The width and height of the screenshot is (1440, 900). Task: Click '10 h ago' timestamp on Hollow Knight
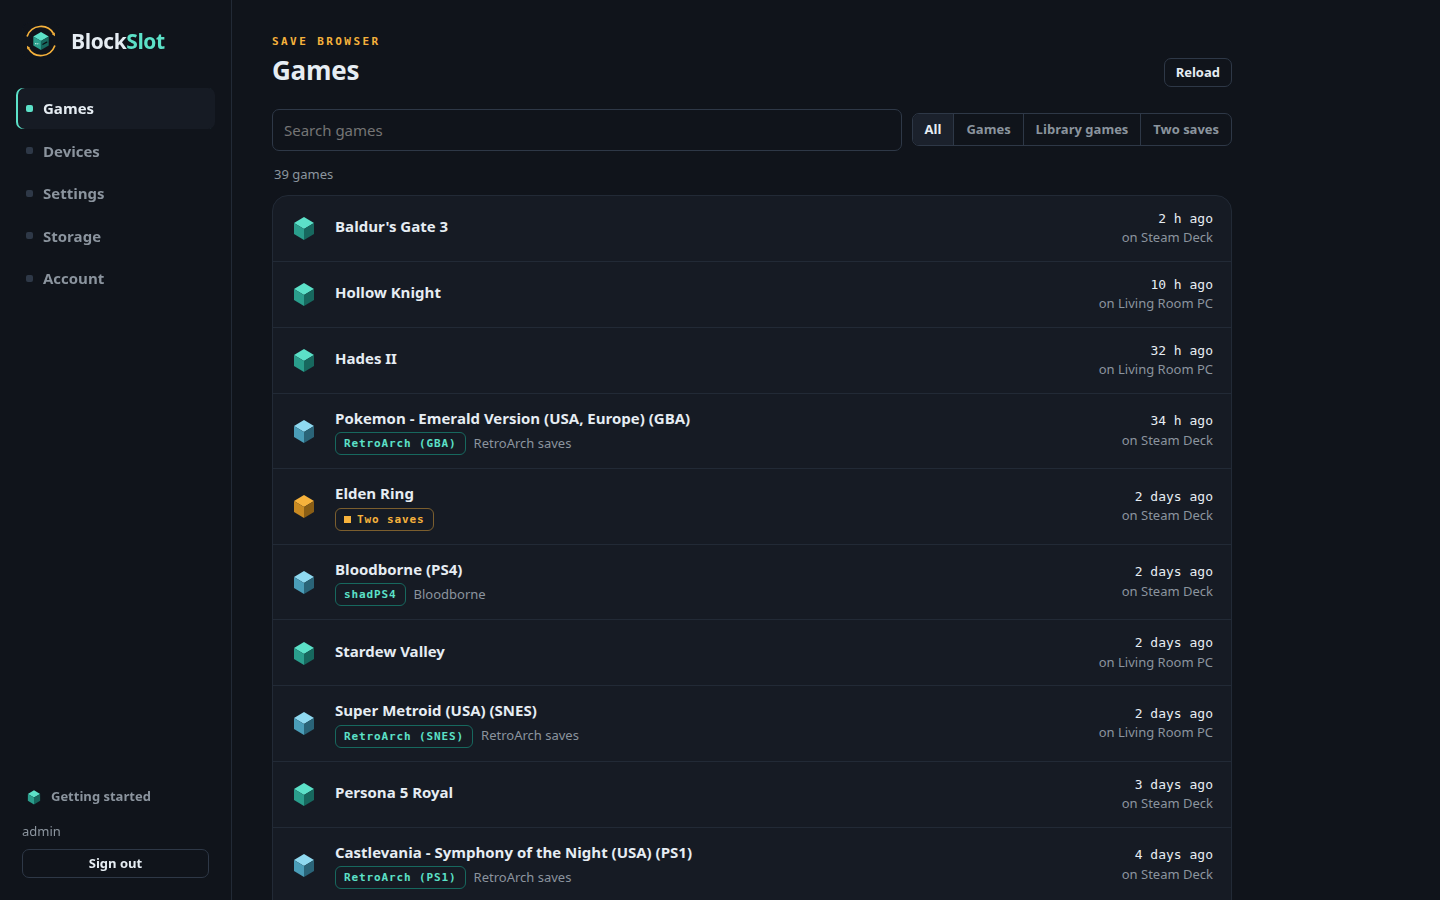click(1182, 285)
